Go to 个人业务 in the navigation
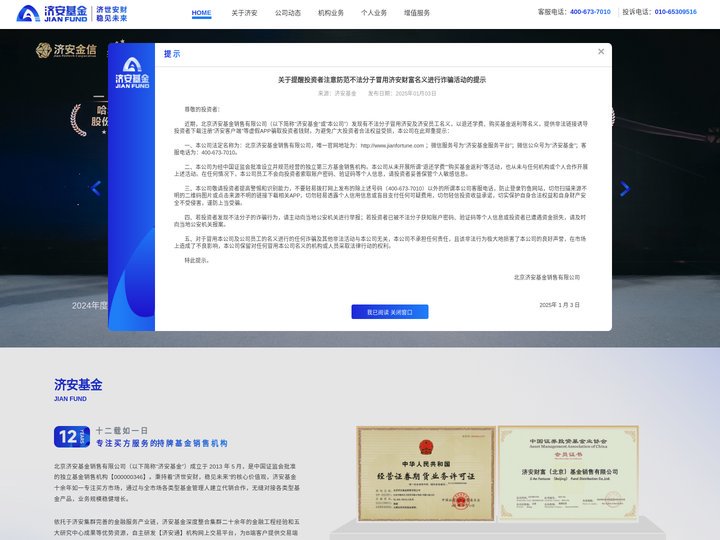This screenshot has height=540, width=720. (374, 13)
